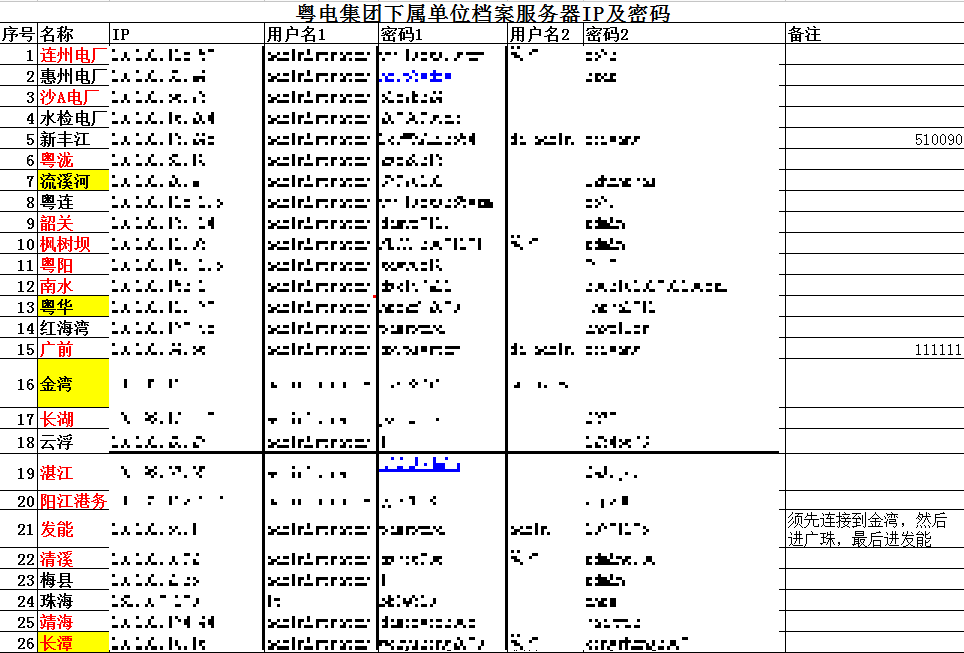
Task: Select the 用户名1 header cell
Action: 320,34
